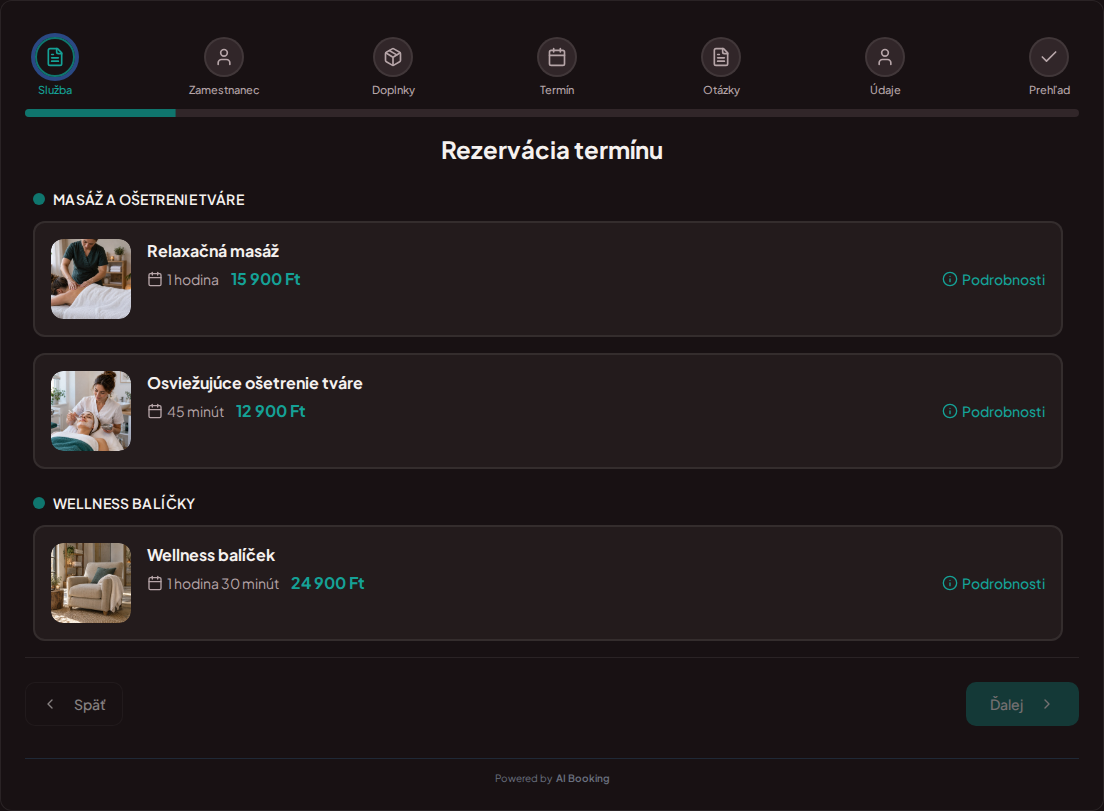
Task: Select the Údaje step person icon
Action: (885, 57)
